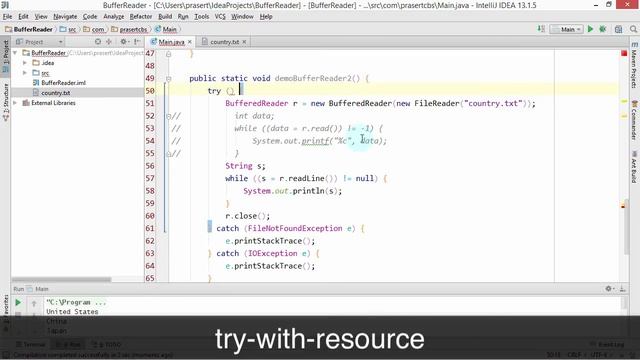Select country.txt in the project tree

(56, 93)
